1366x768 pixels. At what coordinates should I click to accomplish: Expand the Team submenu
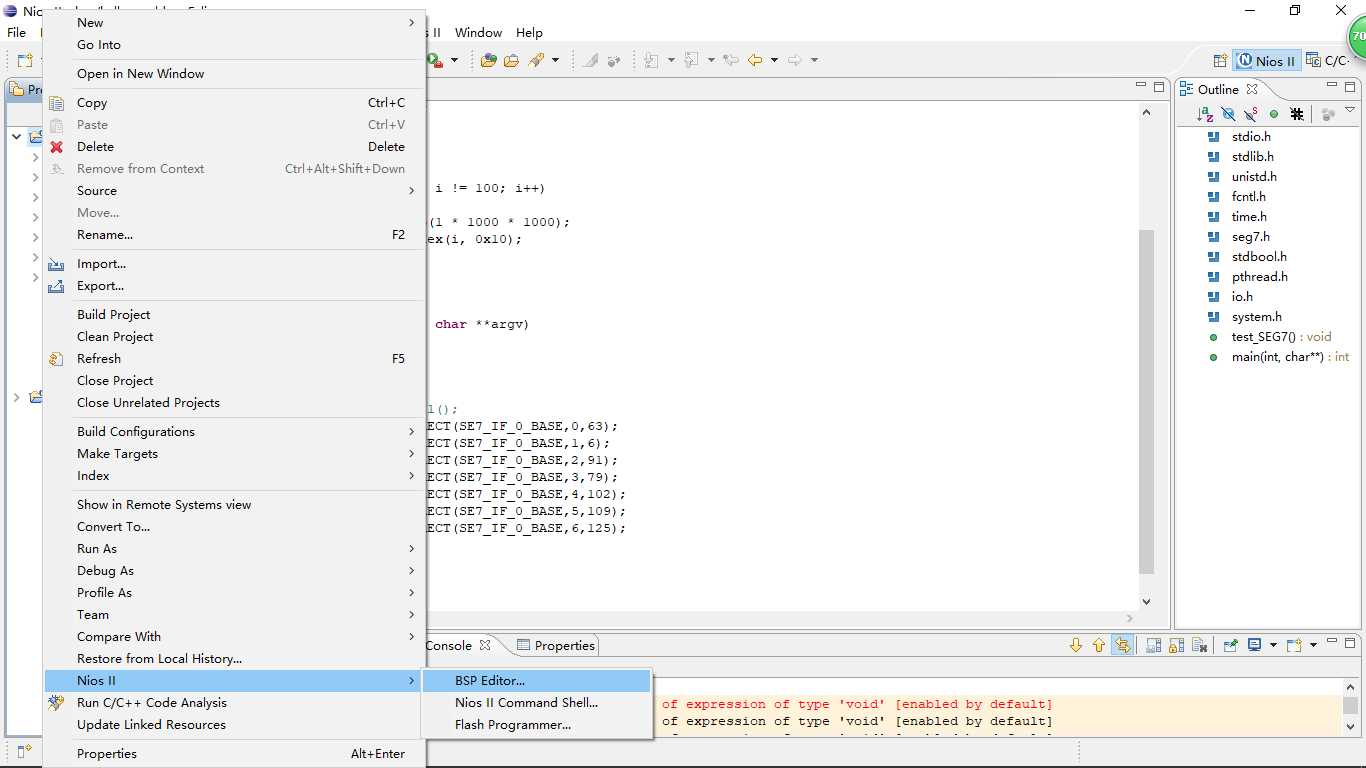[x=234, y=615]
